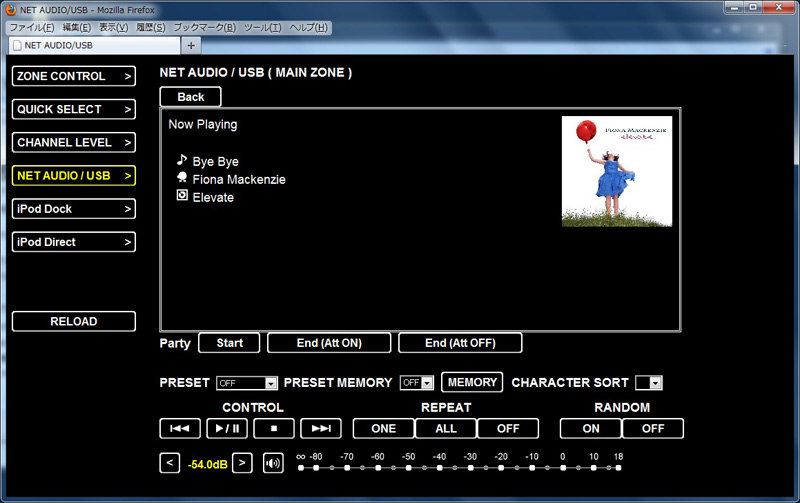Increase volume with the right arrow
This screenshot has height=503, width=800.
(242, 463)
